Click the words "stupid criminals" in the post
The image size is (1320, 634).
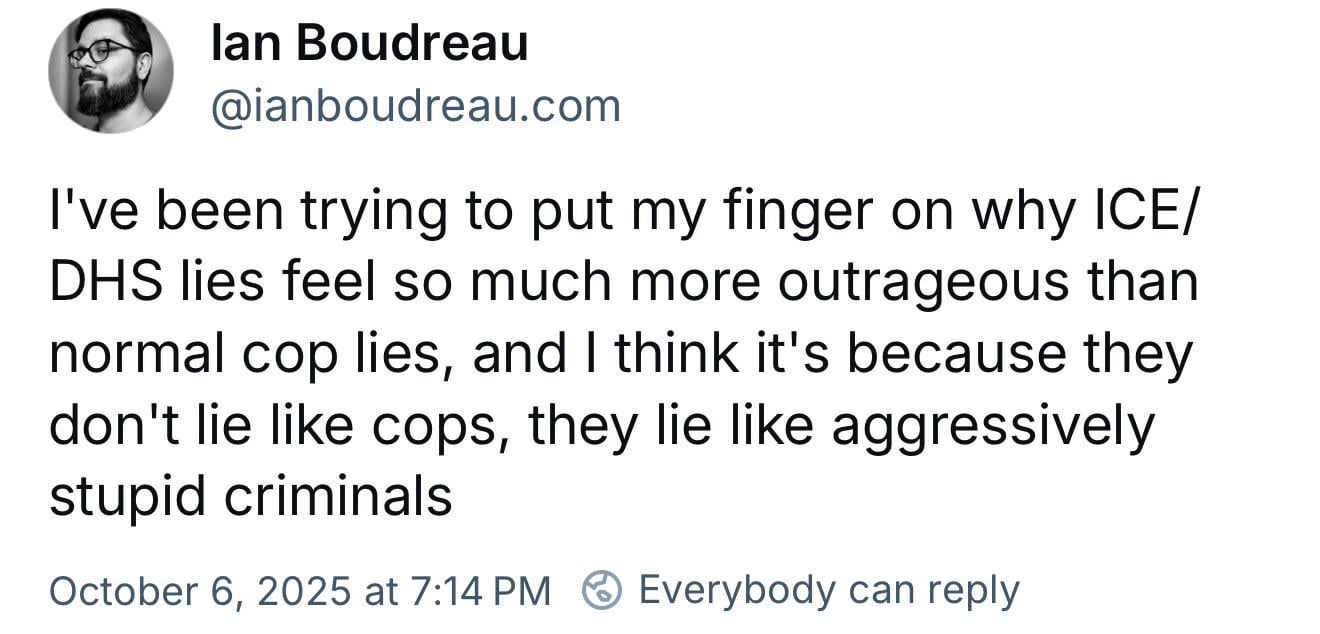(x=250, y=496)
